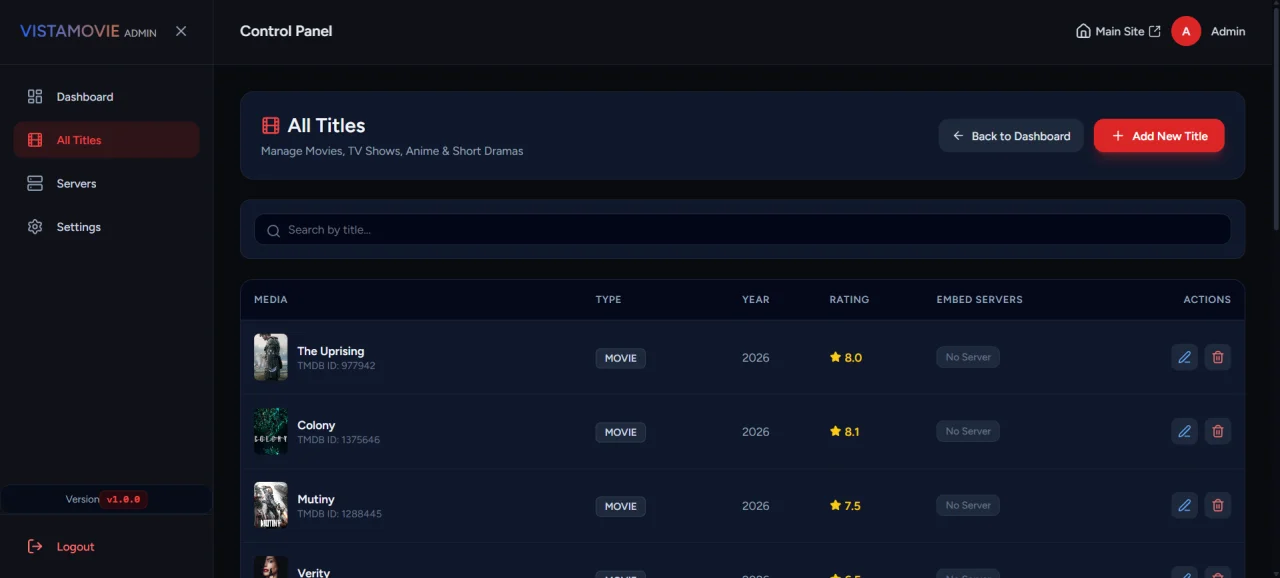
Task: Click TMDB ID: 977942 text
Action: pos(336,366)
